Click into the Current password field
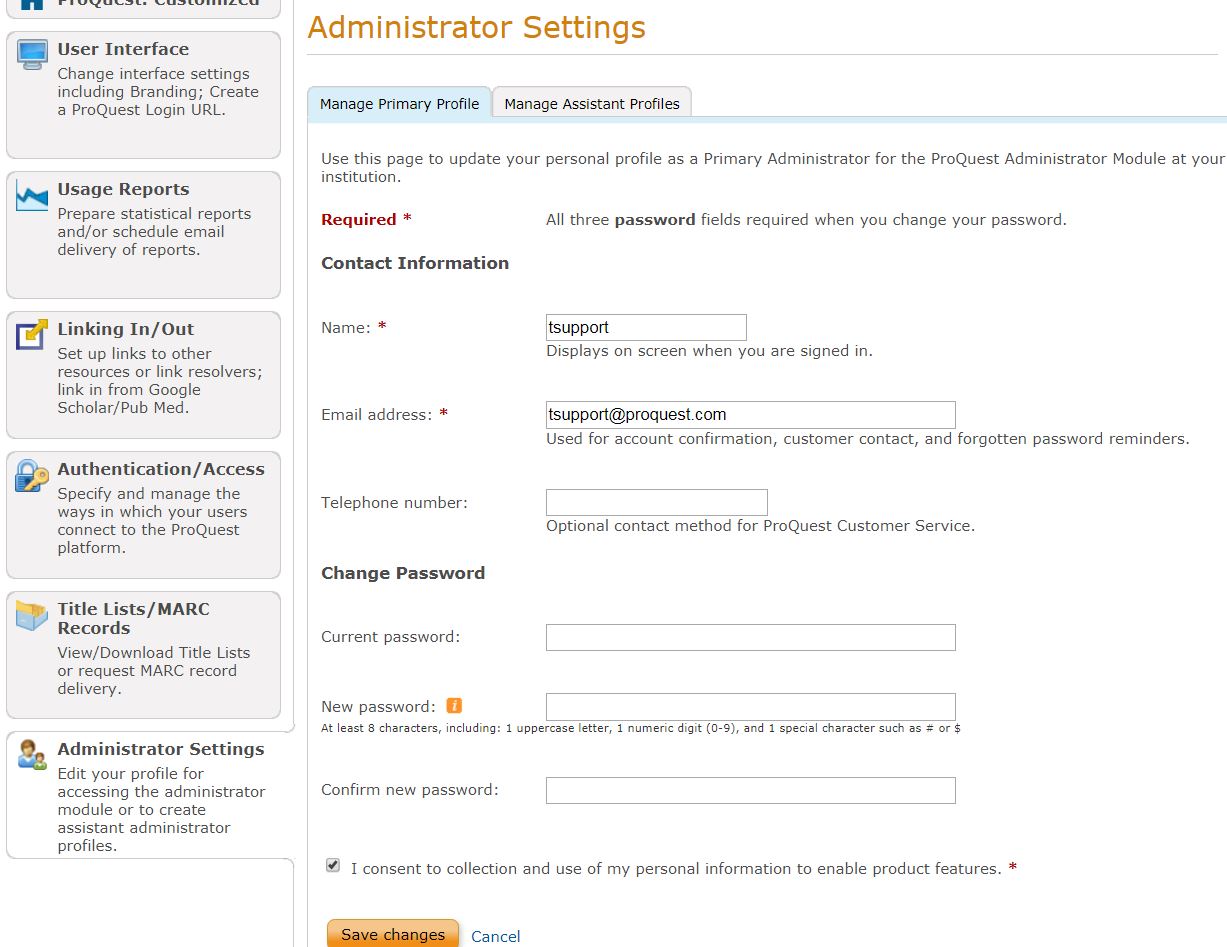 (x=751, y=637)
